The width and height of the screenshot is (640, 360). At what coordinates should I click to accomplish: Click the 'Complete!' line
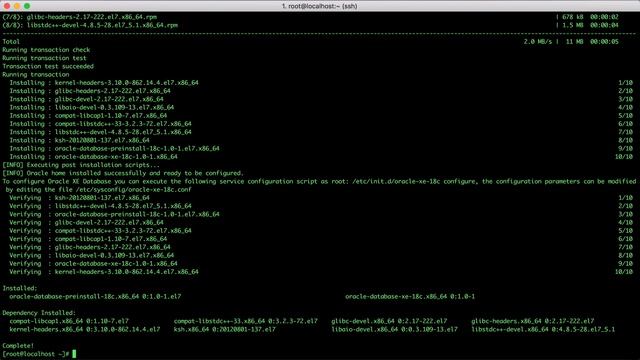[x=18, y=346]
